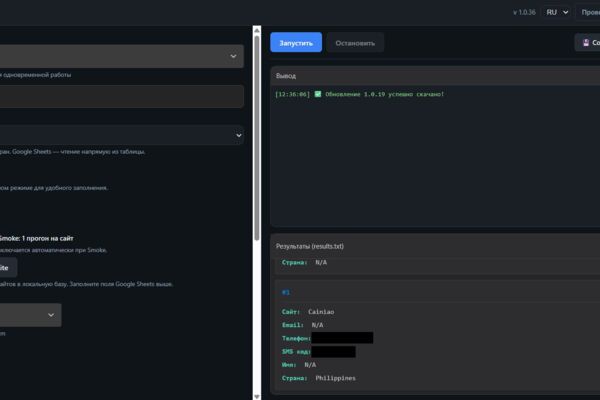Click the Имя label in results

[289, 365]
